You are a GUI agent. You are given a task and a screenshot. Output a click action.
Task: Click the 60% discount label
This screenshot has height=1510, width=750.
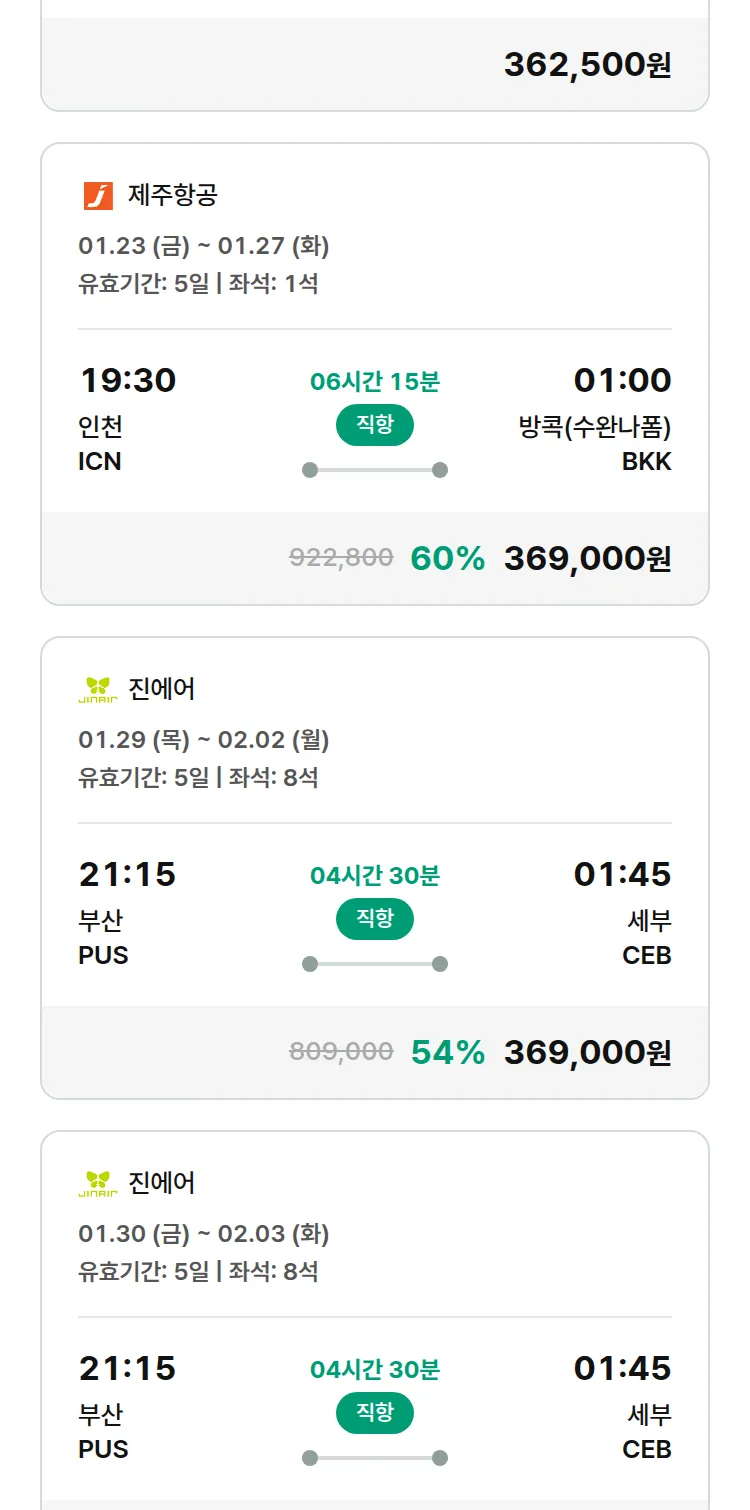(x=447, y=559)
